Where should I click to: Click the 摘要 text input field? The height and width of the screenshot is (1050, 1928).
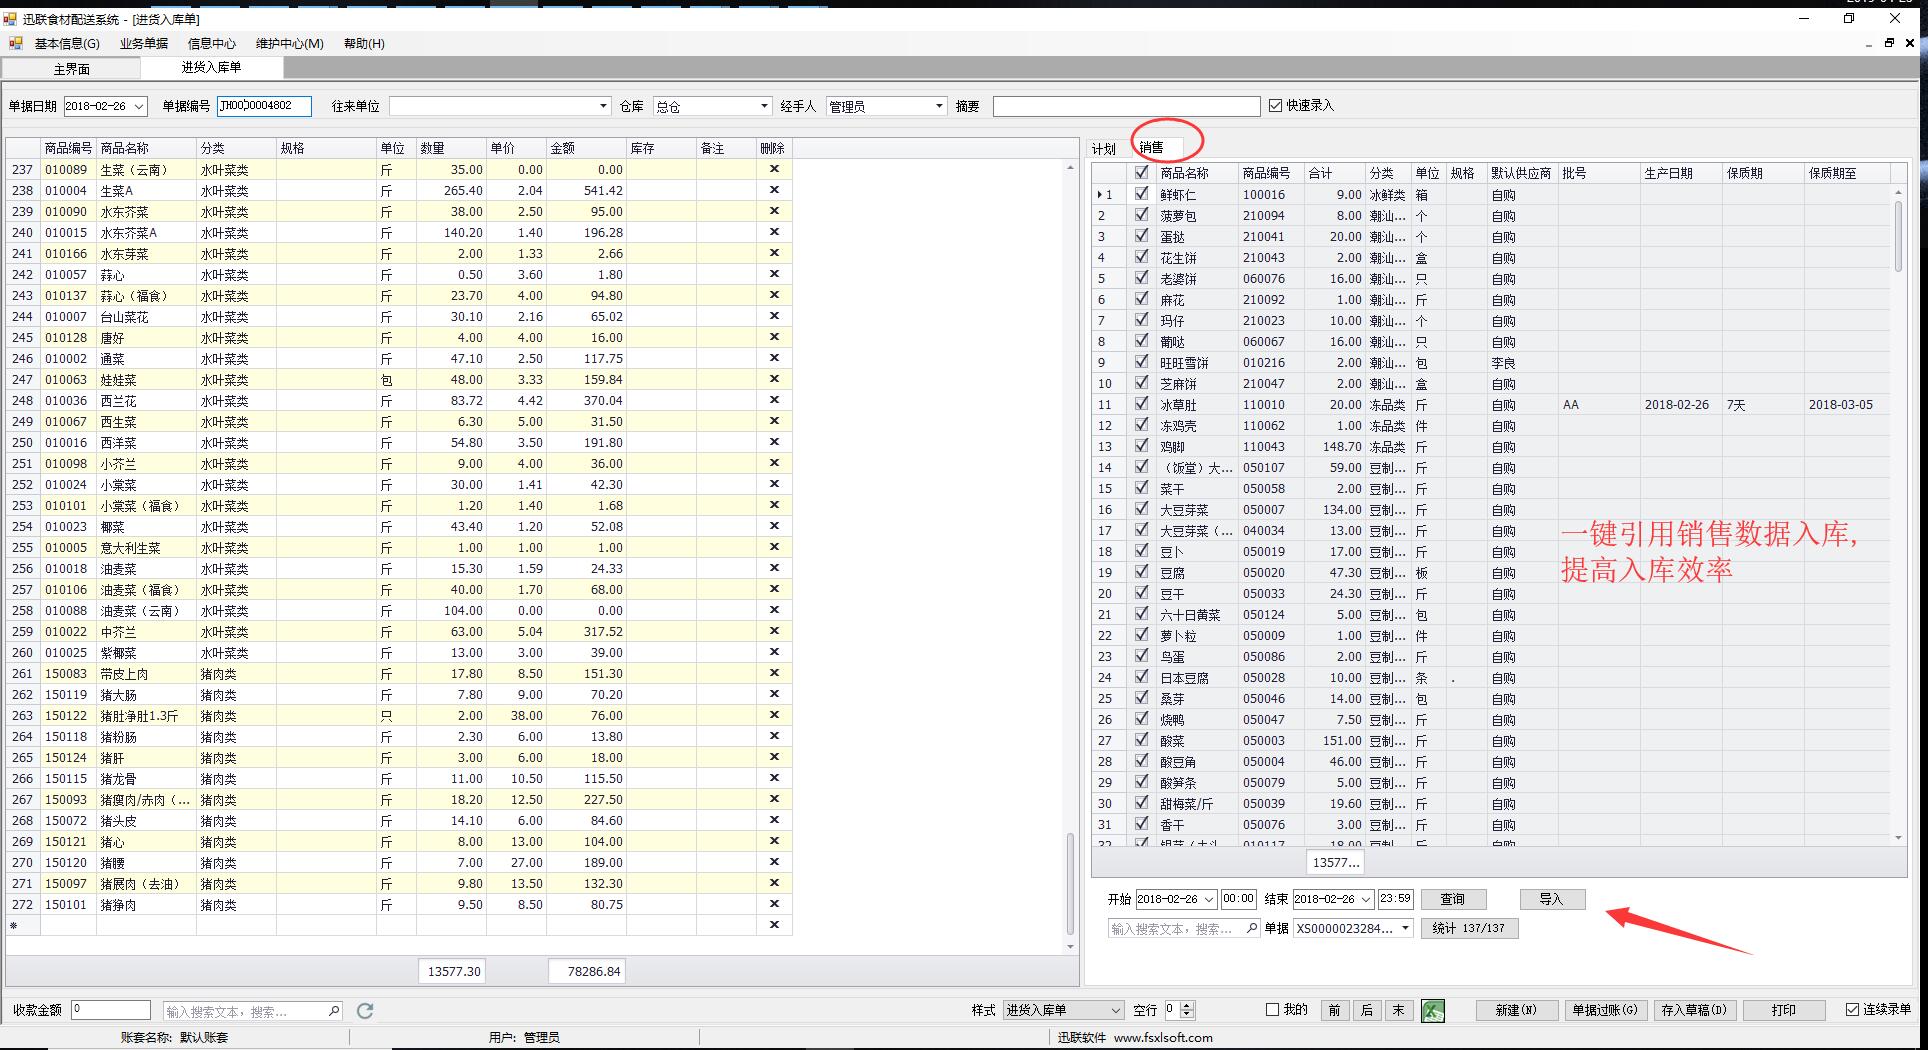(1126, 106)
